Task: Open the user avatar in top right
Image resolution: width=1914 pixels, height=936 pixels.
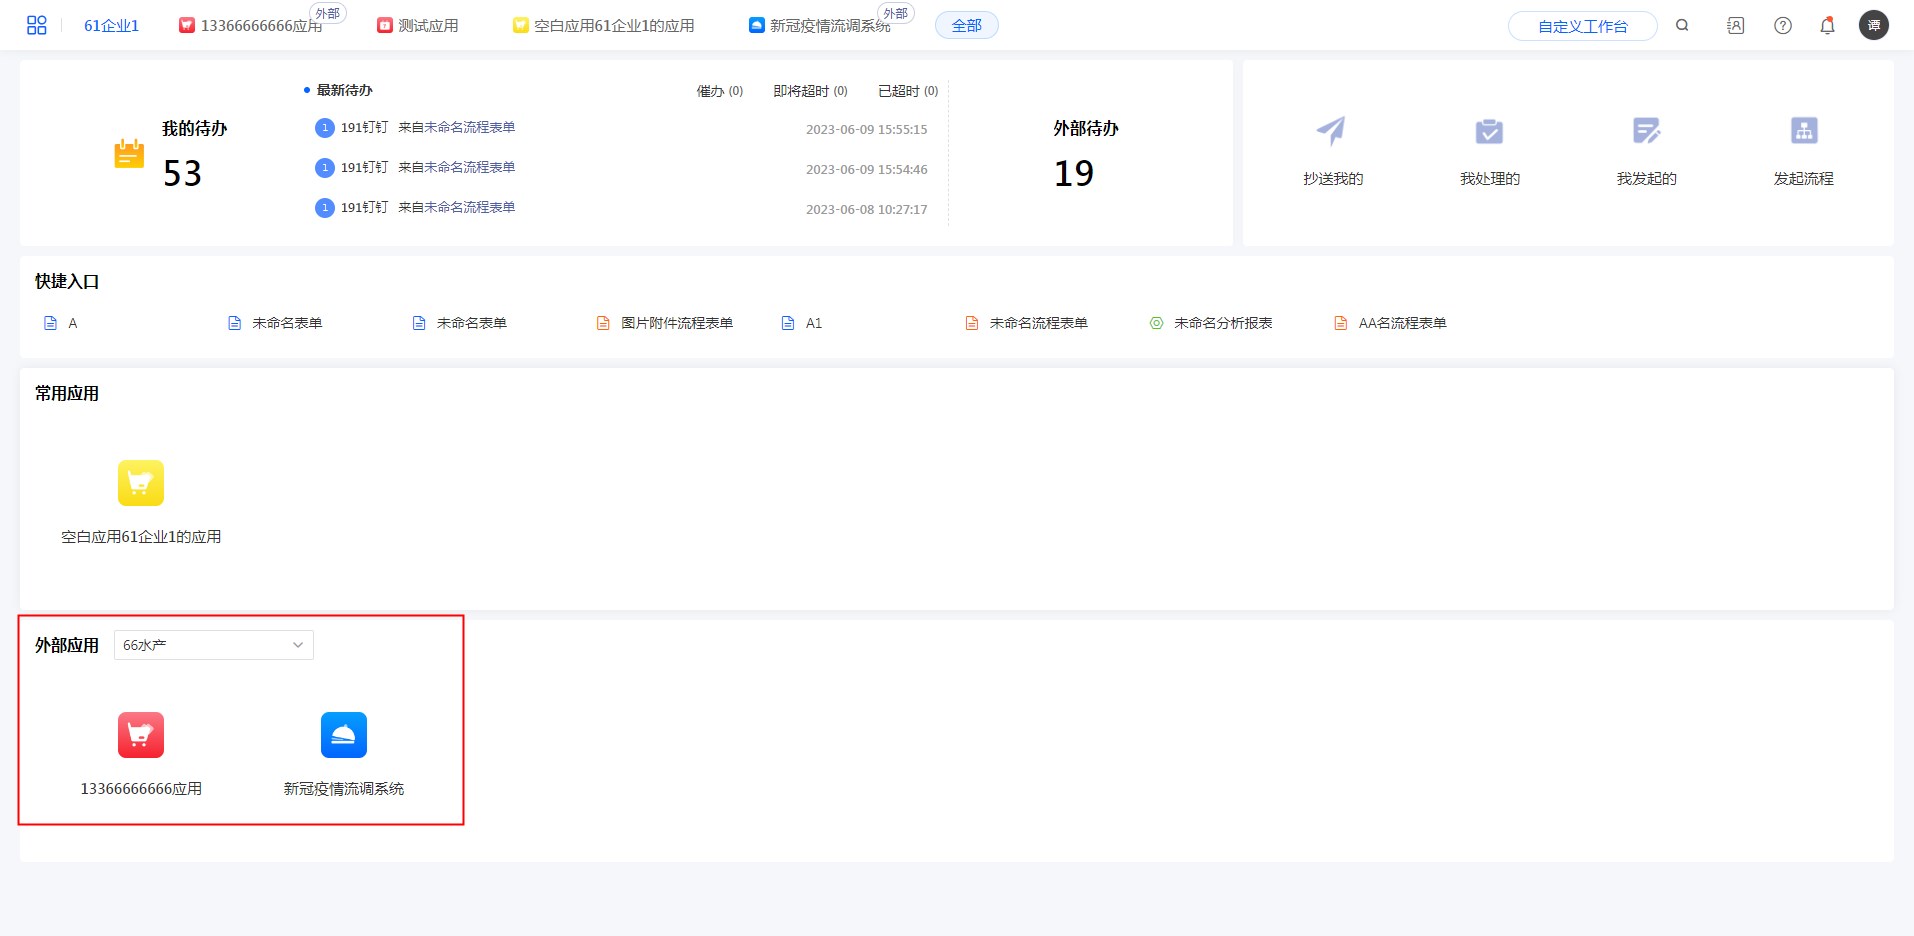Action: (1873, 26)
